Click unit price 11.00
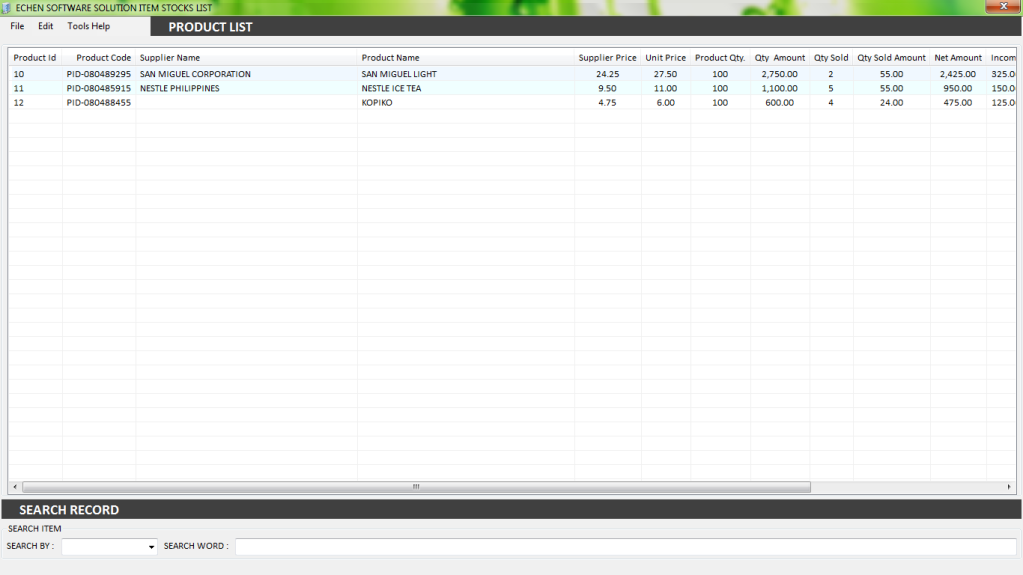 [665, 89]
